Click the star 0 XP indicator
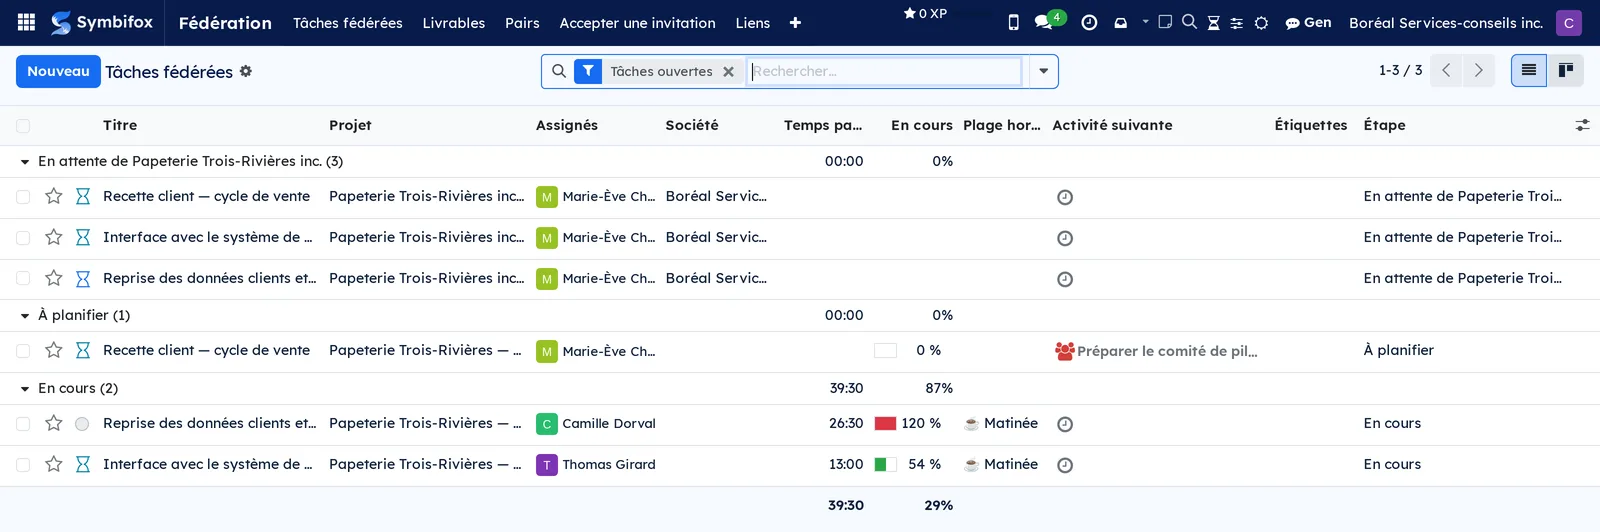 point(925,14)
